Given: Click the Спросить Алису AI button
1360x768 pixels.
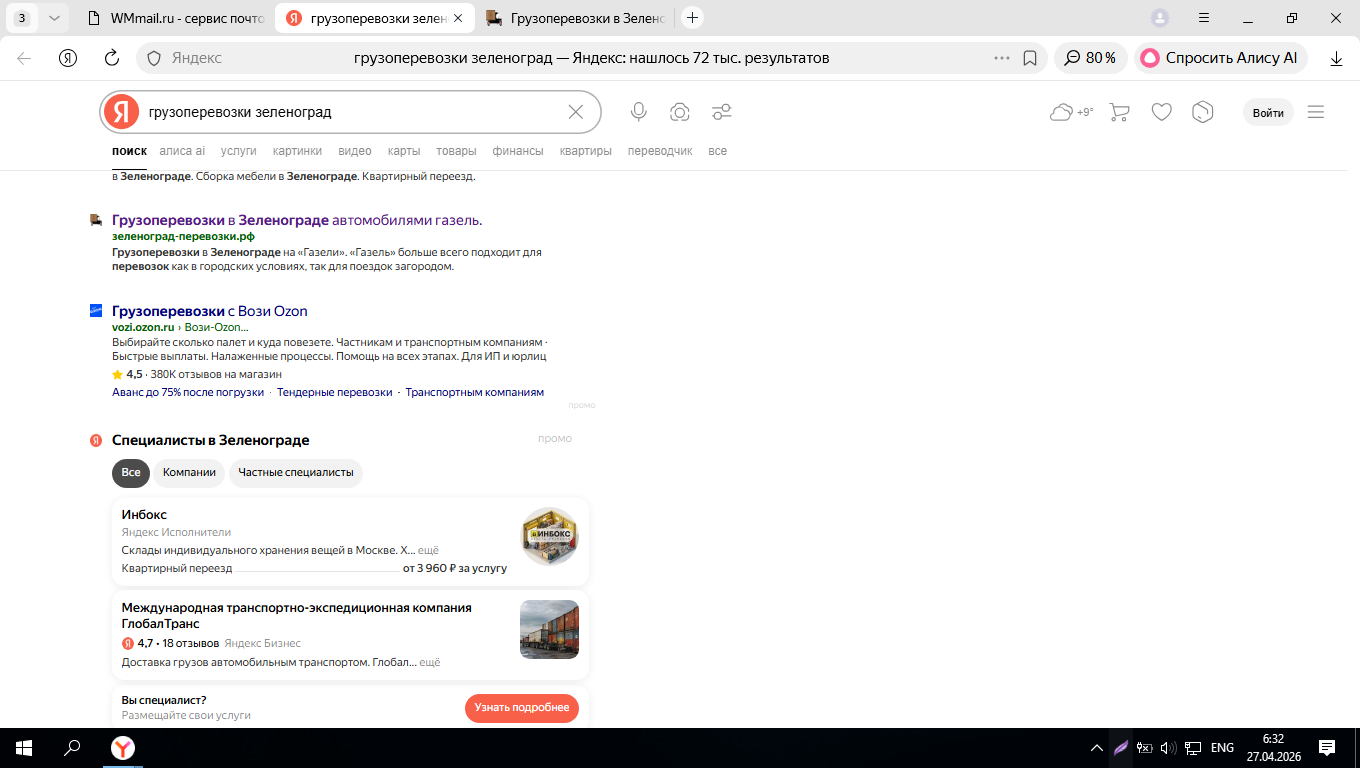Looking at the screenshot, I should pos(1220,58).
